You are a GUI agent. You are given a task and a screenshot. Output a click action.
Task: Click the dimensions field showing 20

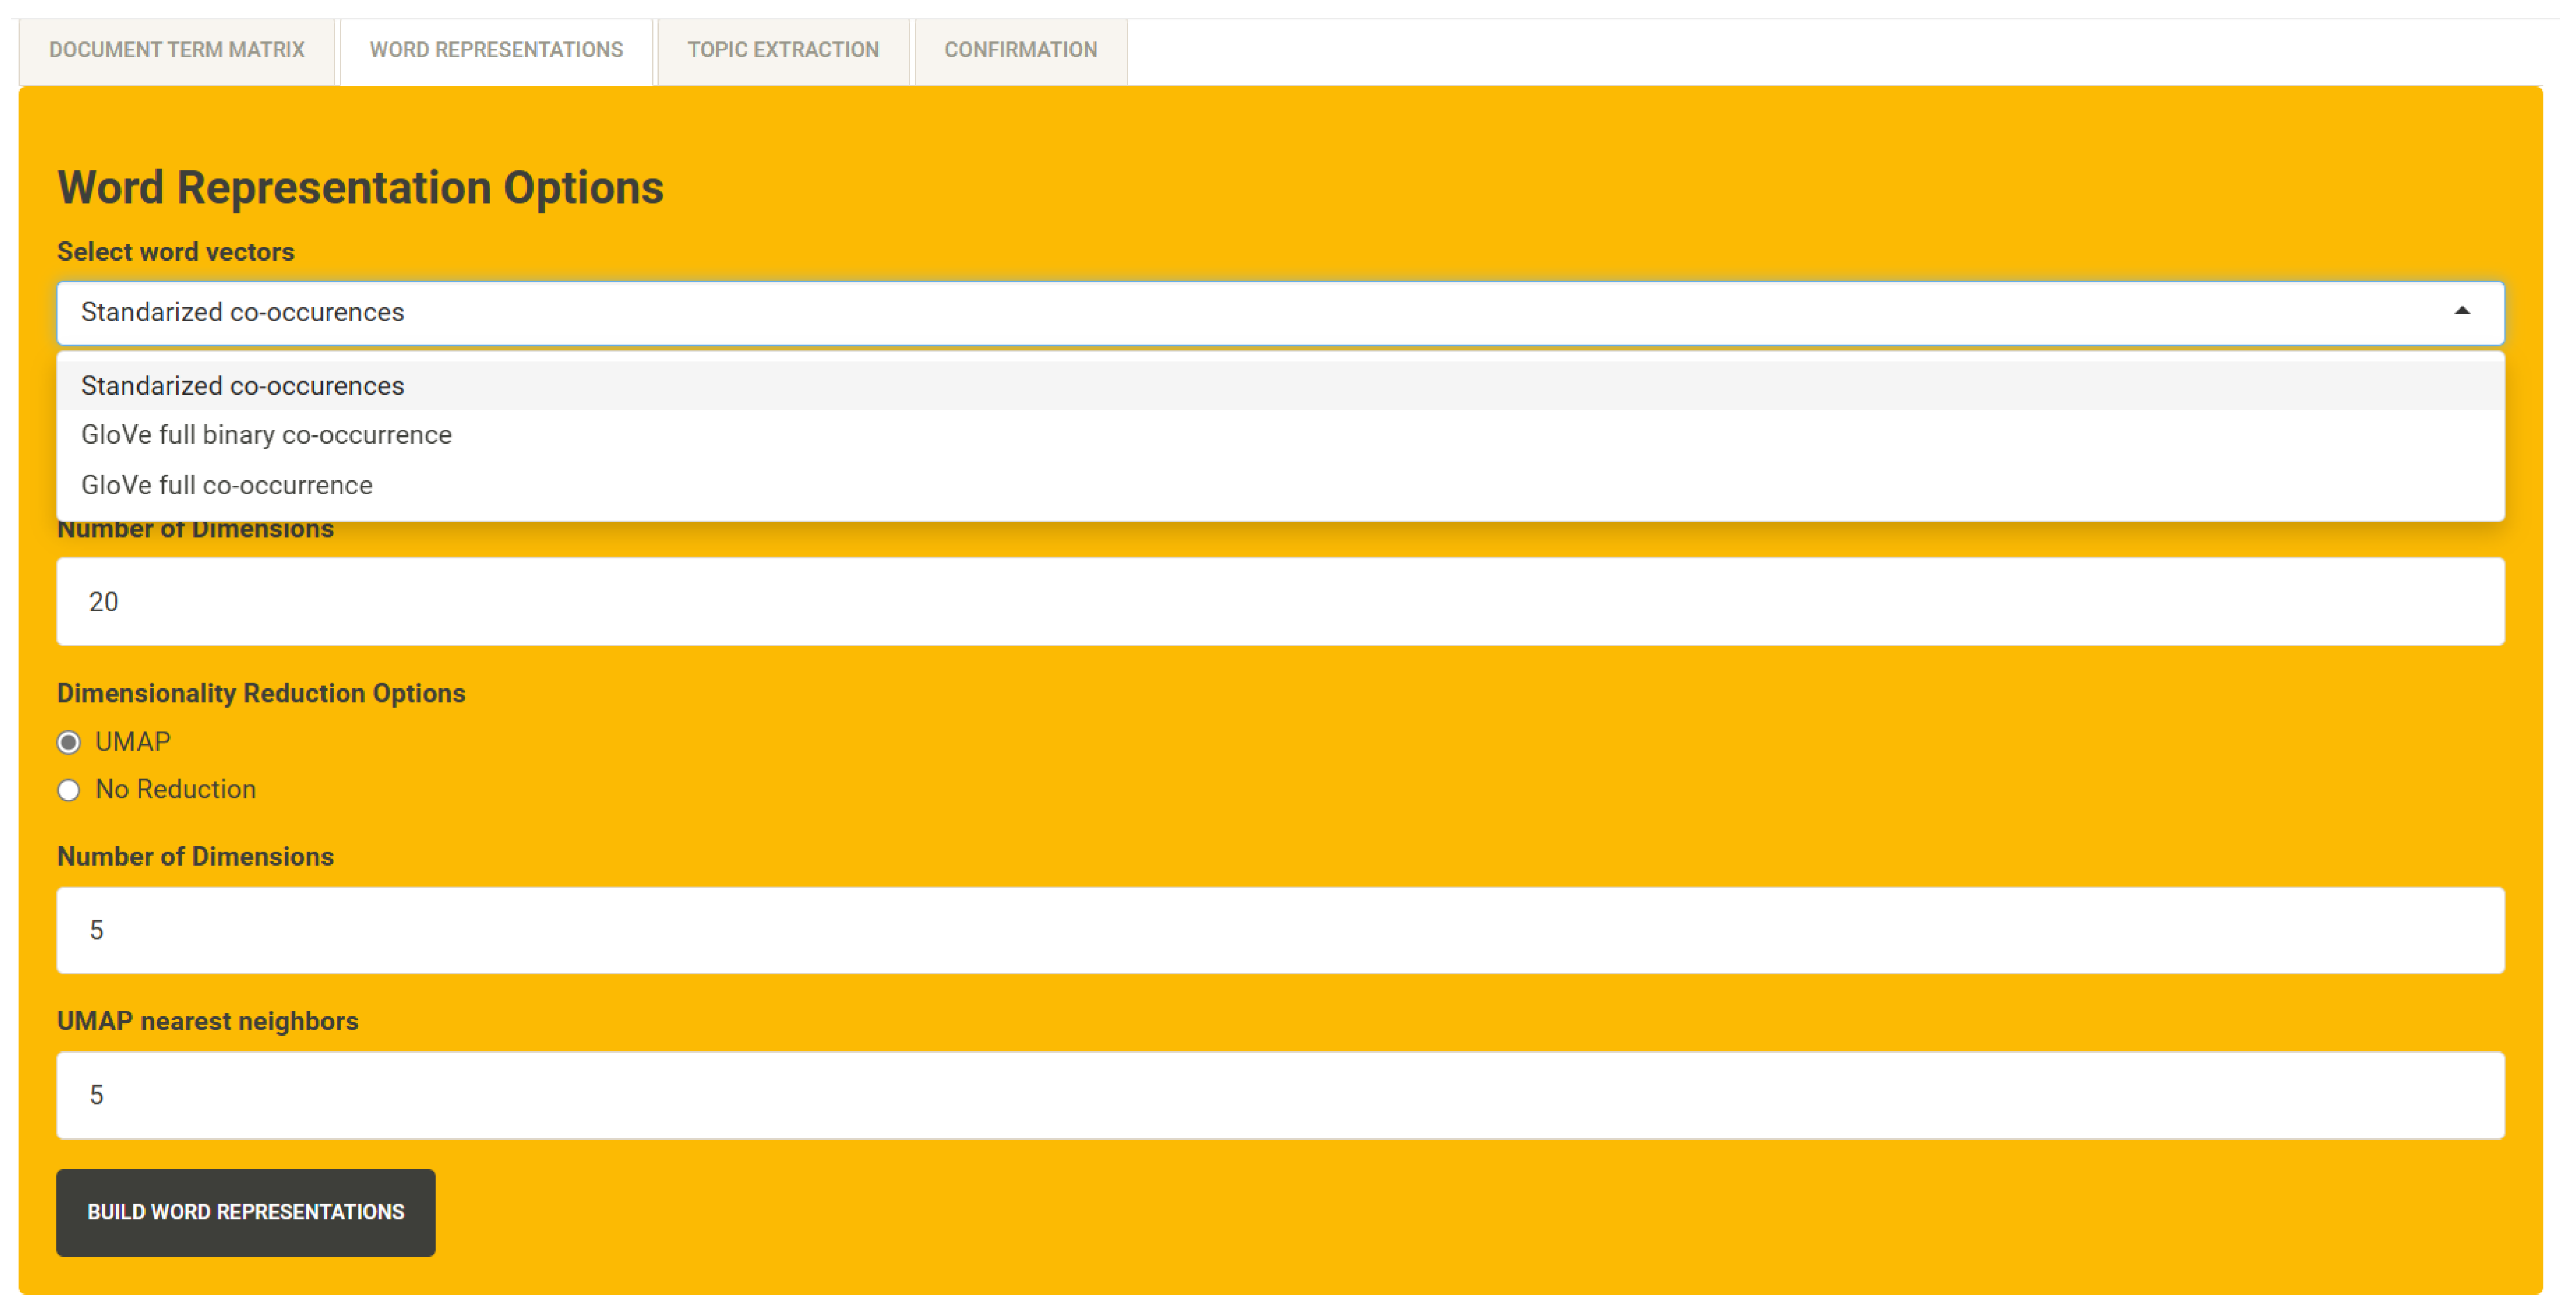1280,602
